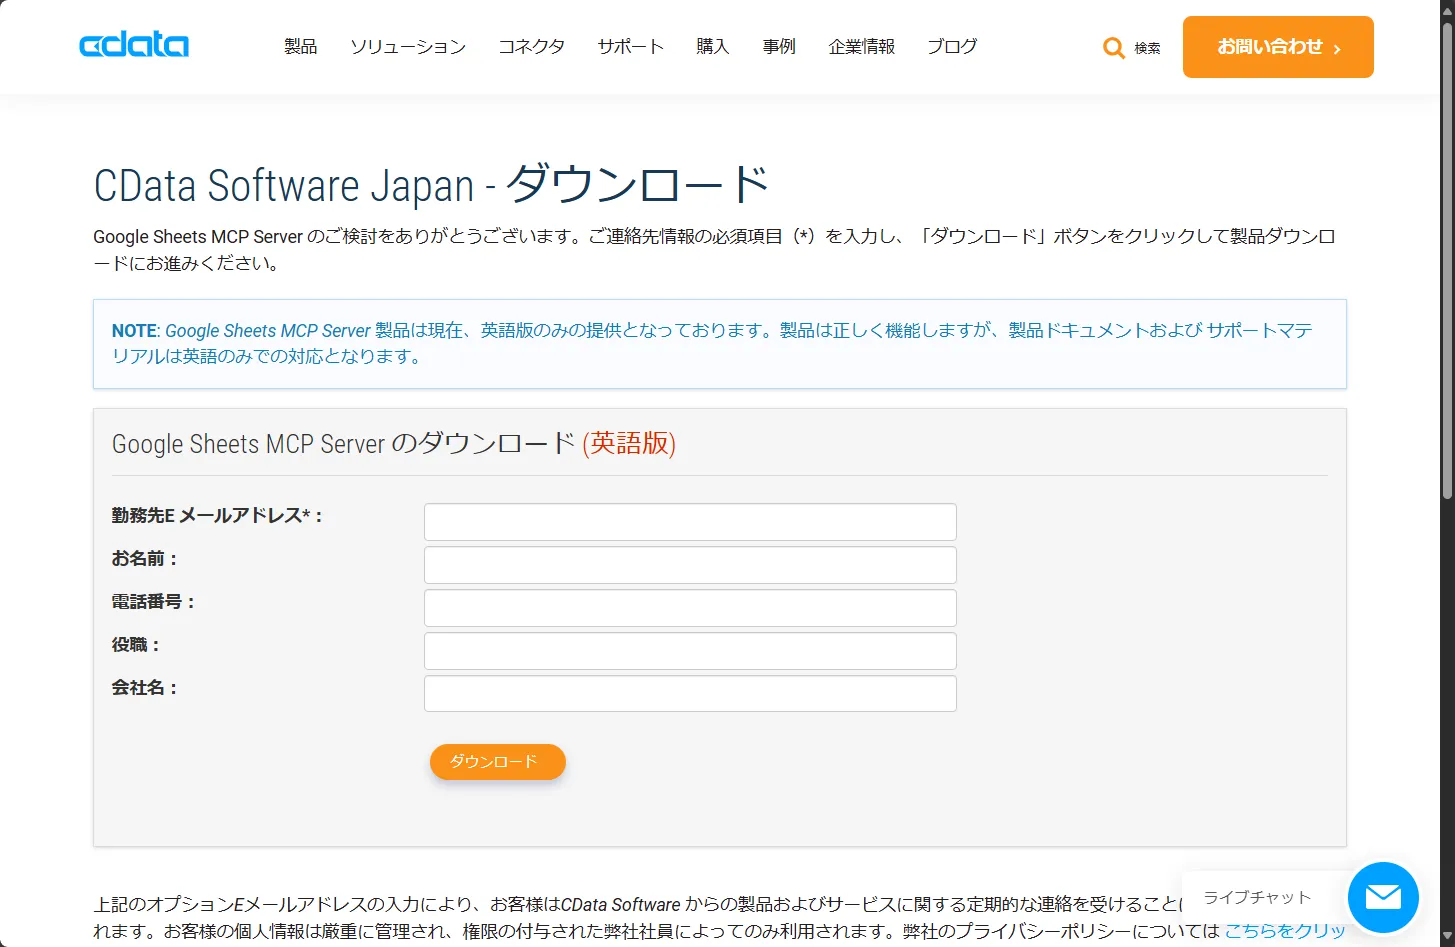Click the 'CData Software Japan - ダウンロード' heading
This screenshot has width=1455, height=947.
[431, 185]
